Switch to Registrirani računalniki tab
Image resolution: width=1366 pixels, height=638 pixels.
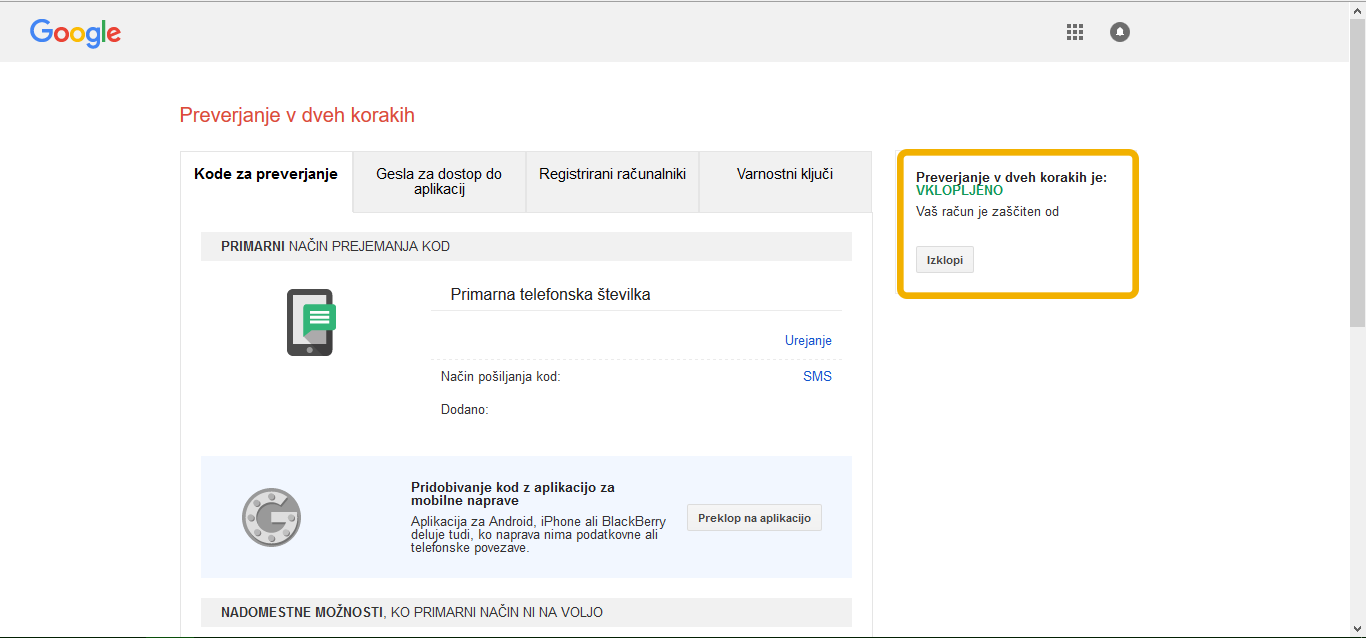[612, 181]
